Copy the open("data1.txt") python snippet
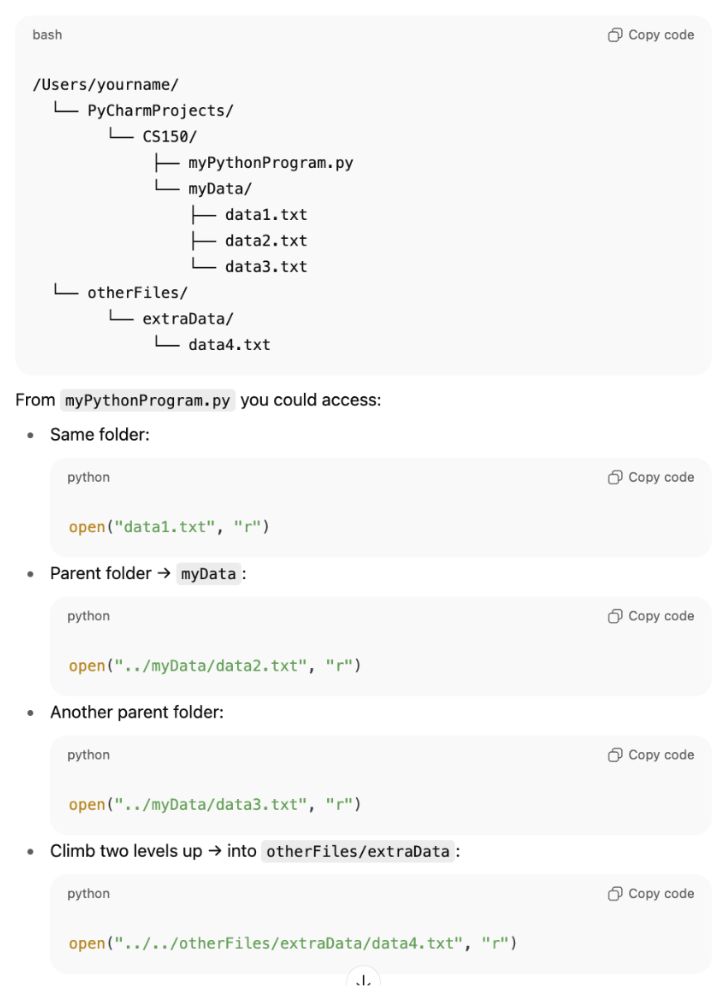726x992 pixels. pyautogui.click(x=651, y=478)
